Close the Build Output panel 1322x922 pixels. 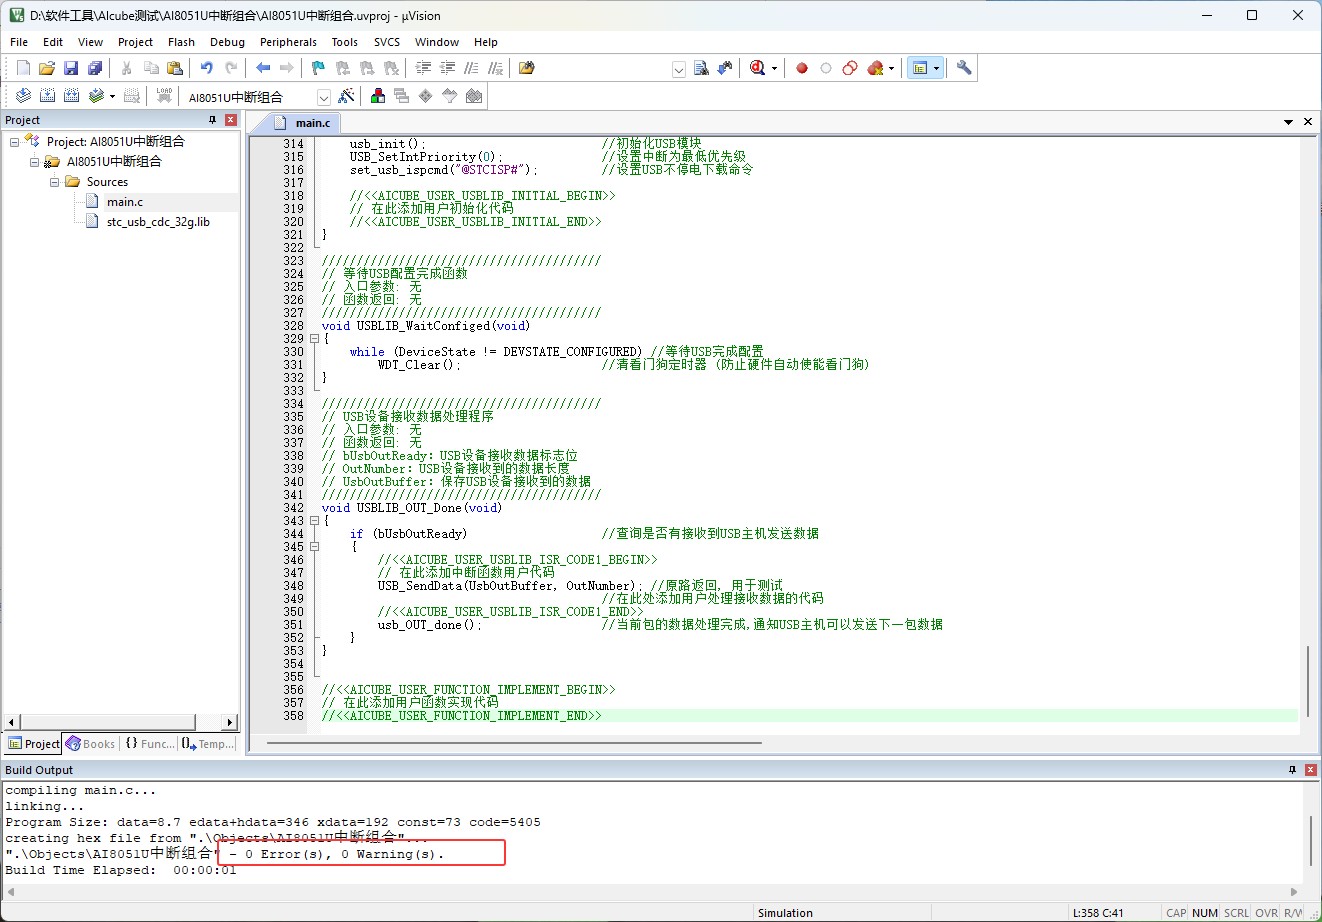point(1311,770)
